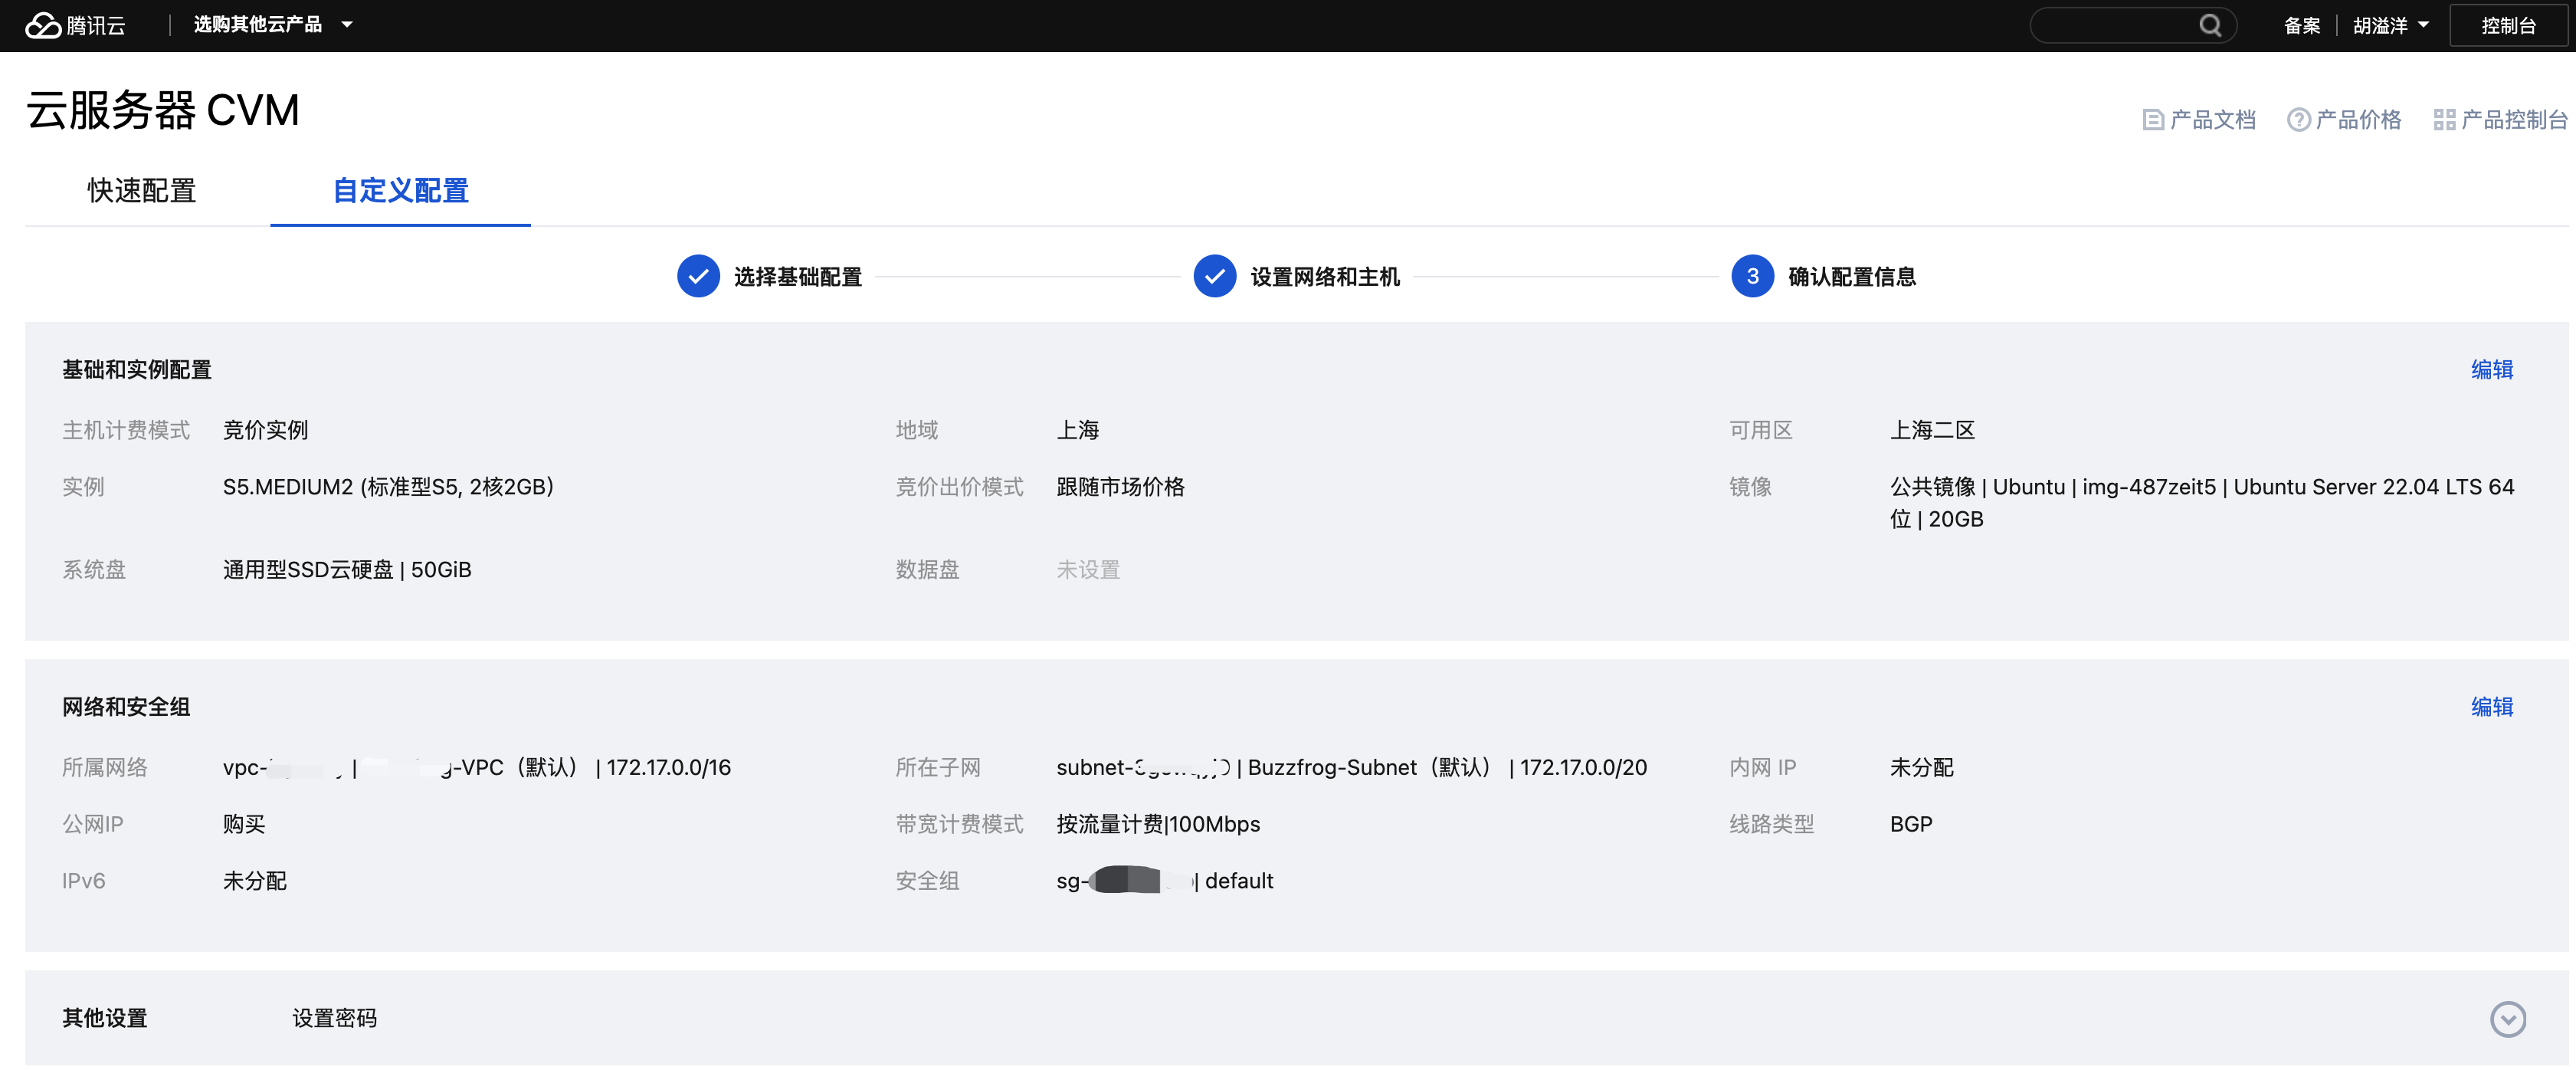Screen dimensions: 2576x1070
Task: Click the 其他设置 heading
Action: click(104, 1018)
